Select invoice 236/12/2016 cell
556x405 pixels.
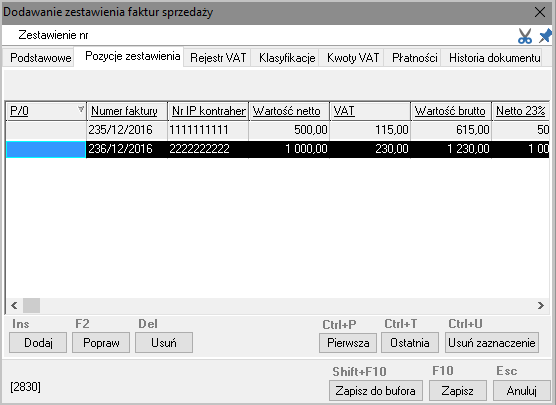coord(127,149)
